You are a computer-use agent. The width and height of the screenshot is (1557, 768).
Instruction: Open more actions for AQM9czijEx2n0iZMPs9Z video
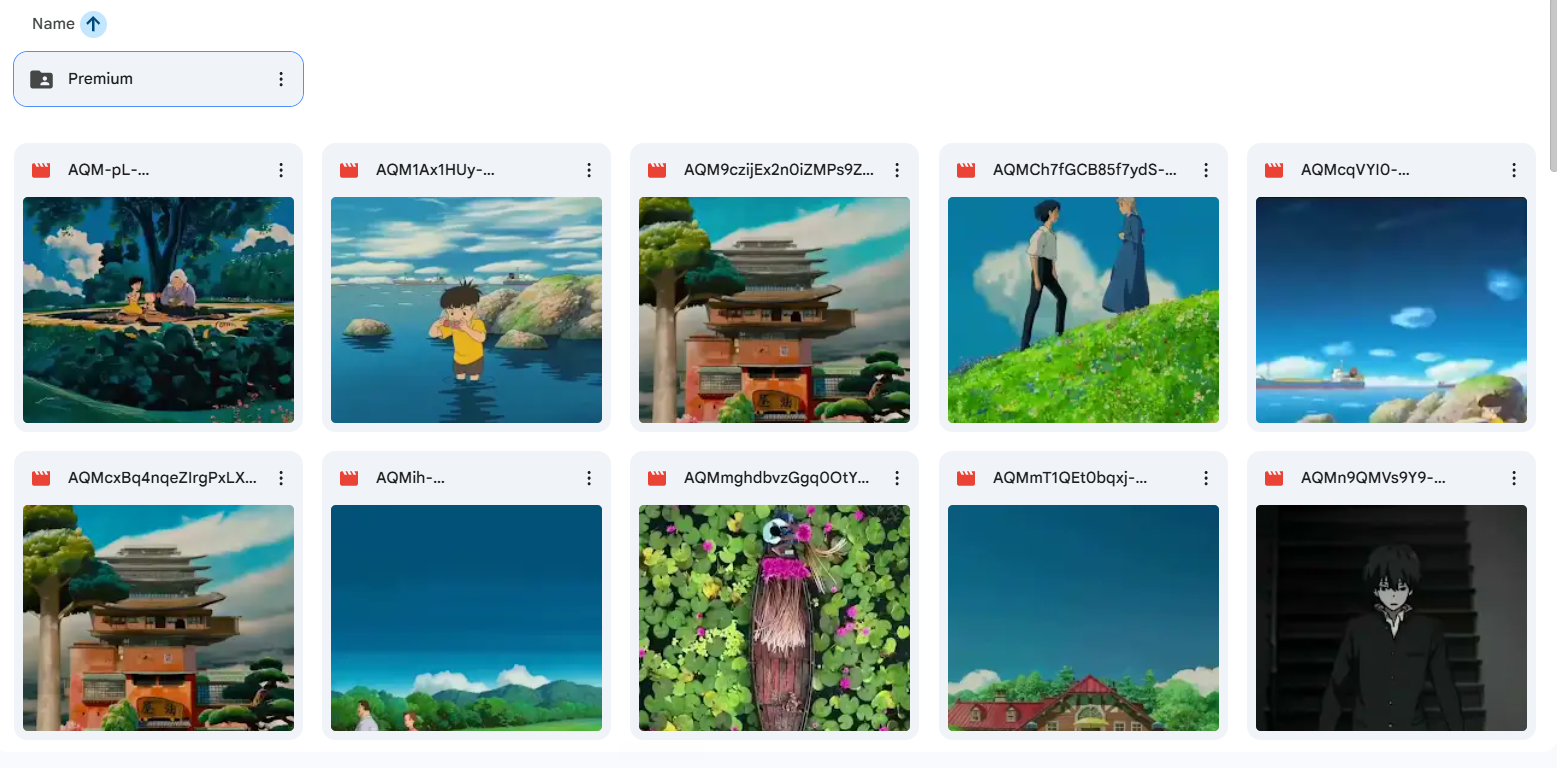pyautogui.click(x=897, y=170)
